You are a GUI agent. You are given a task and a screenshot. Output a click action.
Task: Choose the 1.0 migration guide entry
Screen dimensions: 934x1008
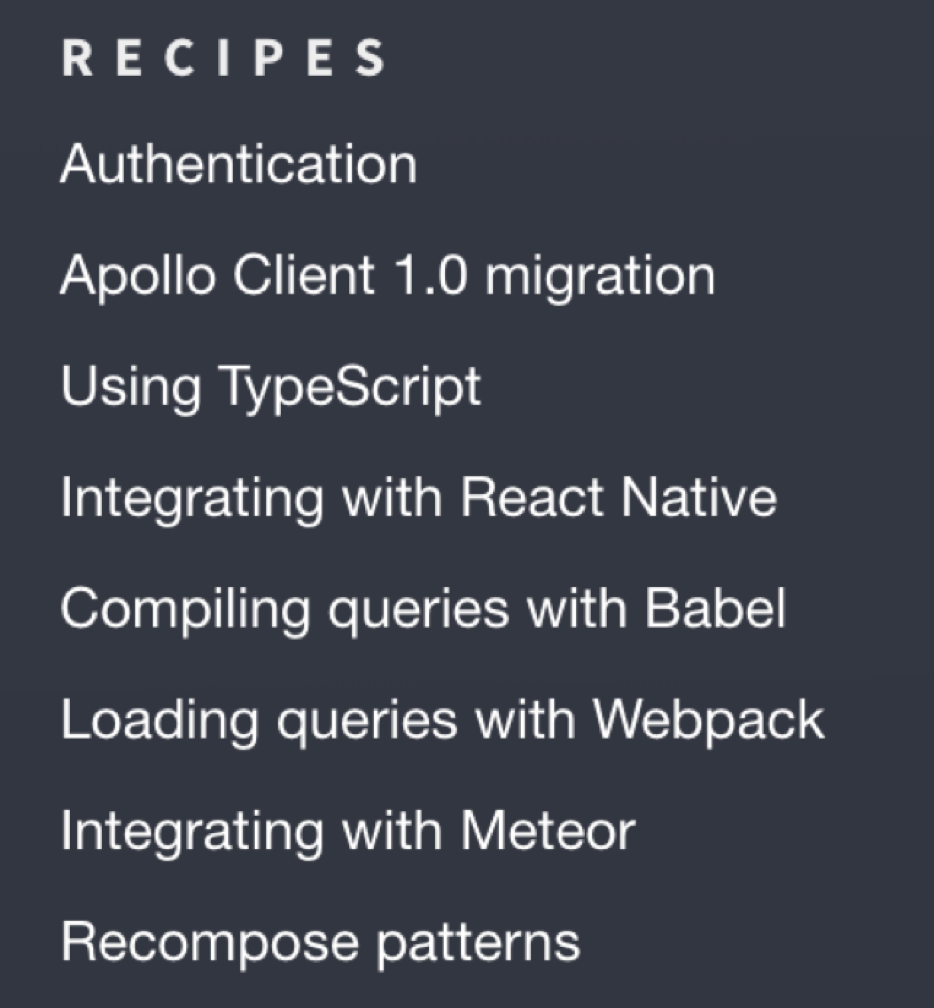[387, 275]
